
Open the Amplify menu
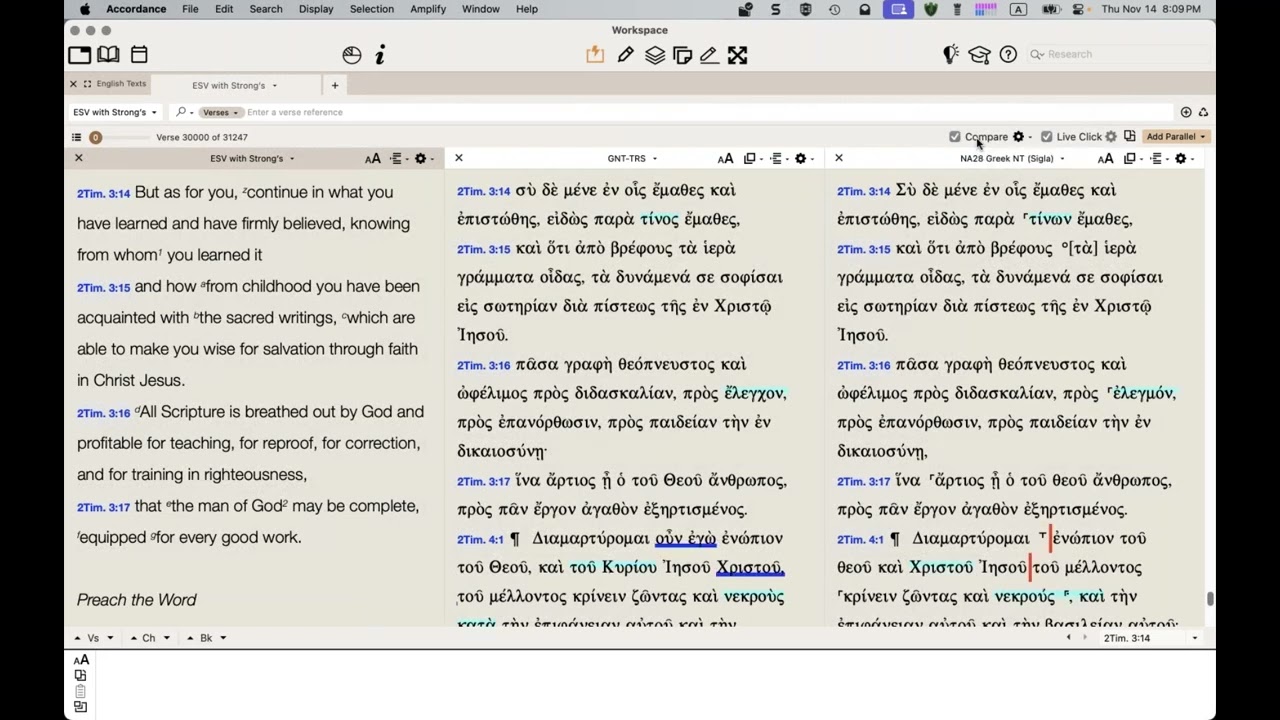(x=430, y=9)
